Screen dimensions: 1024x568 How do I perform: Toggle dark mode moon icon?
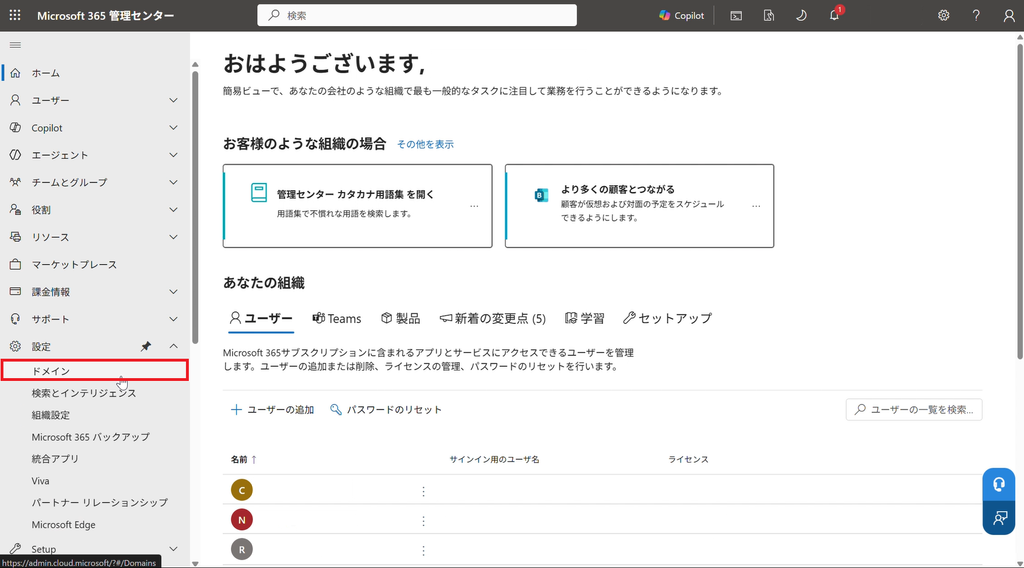pos(801,16)
